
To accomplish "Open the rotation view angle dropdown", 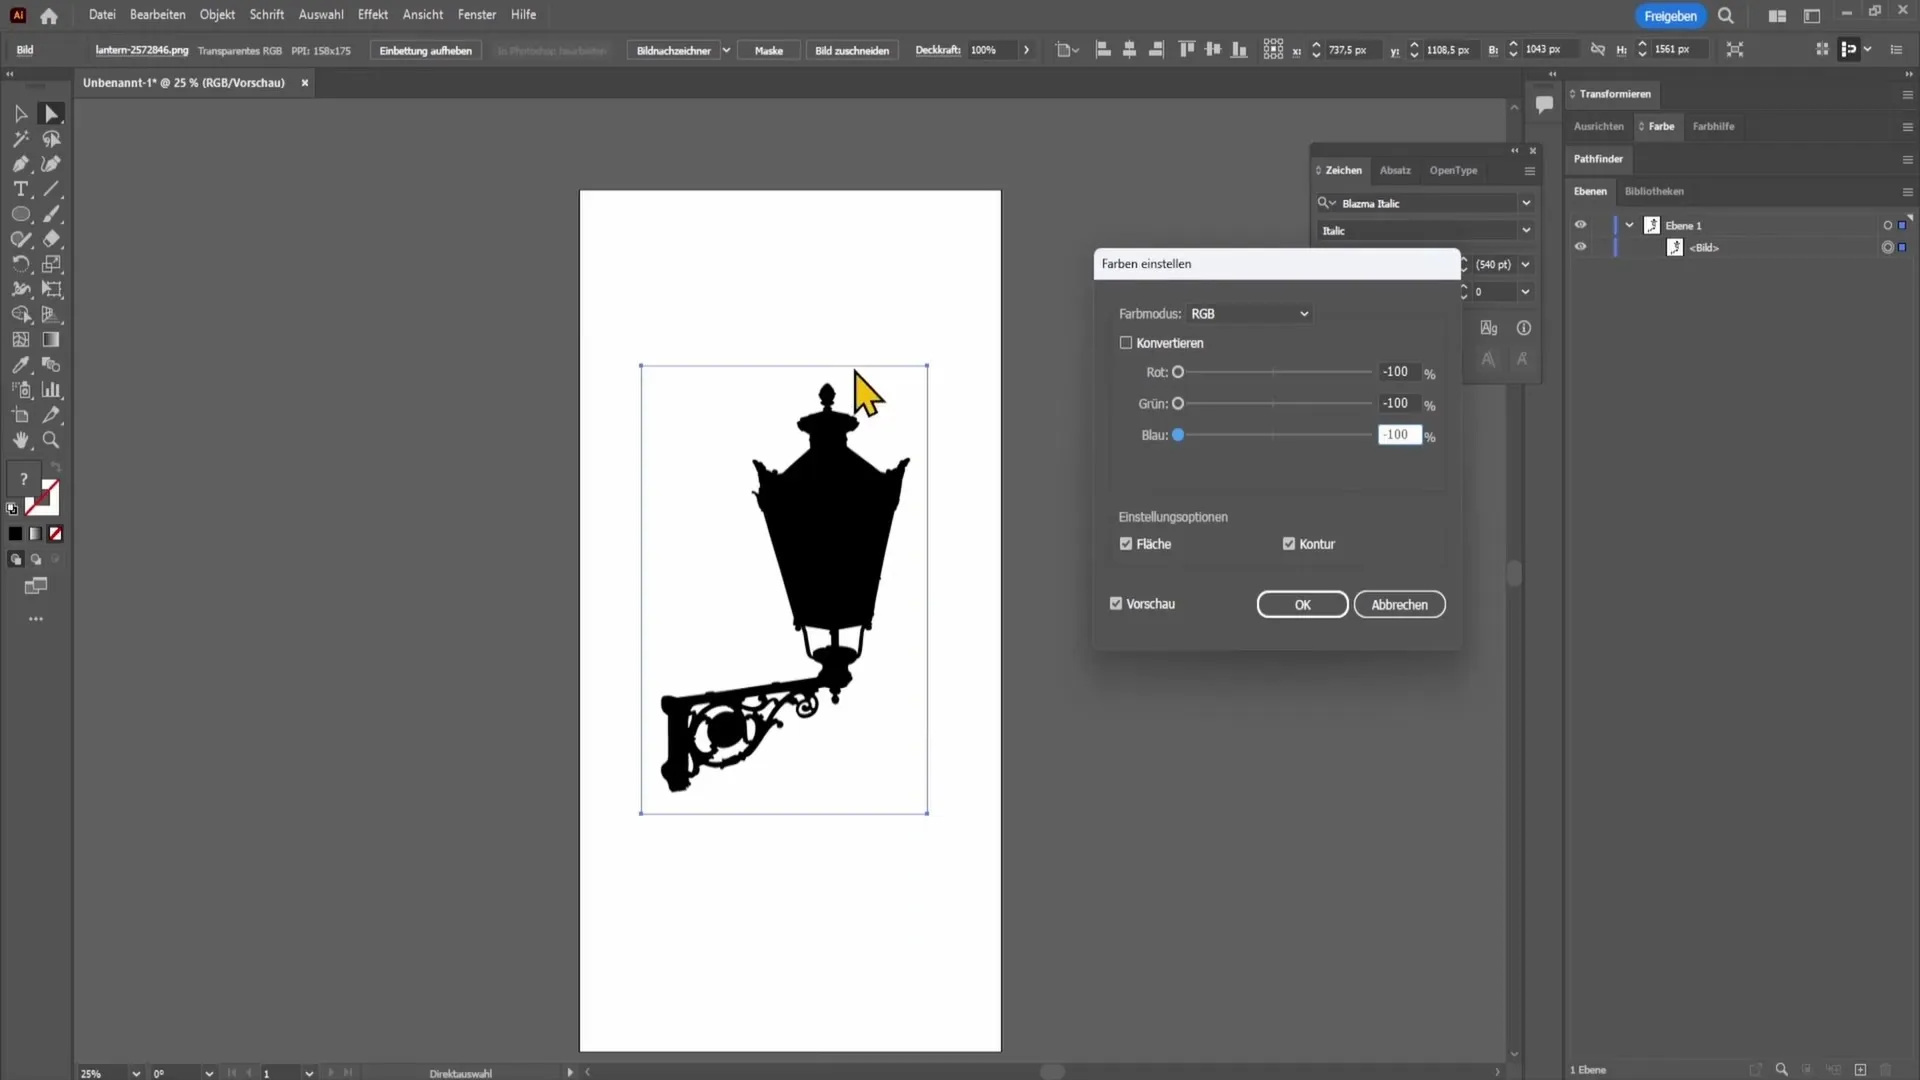I will tap(209, 1073).
